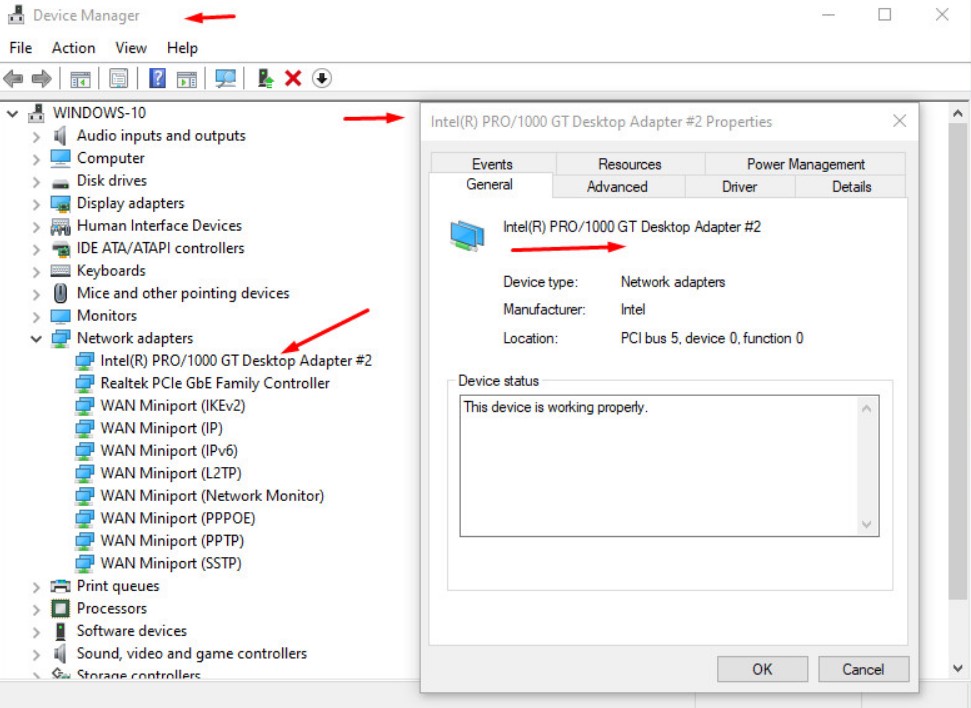Select WAN Miniport (IKEv2)
The height and width of the screenshot is (708, 971).
click(x=173, y=406)
